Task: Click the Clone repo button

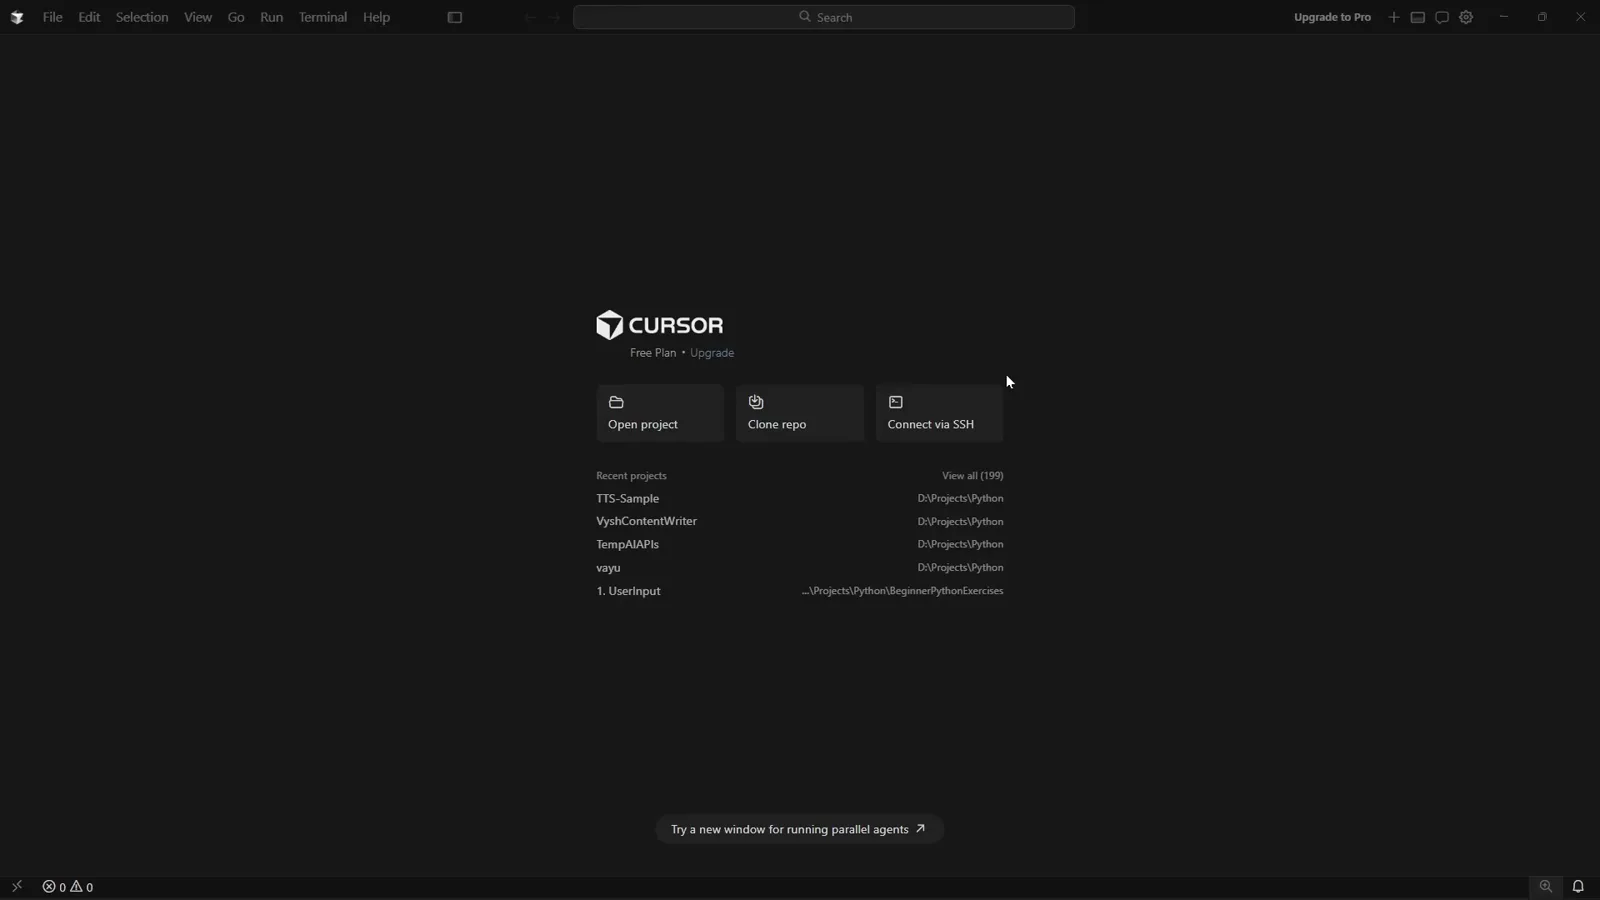Action: [800, 413]
